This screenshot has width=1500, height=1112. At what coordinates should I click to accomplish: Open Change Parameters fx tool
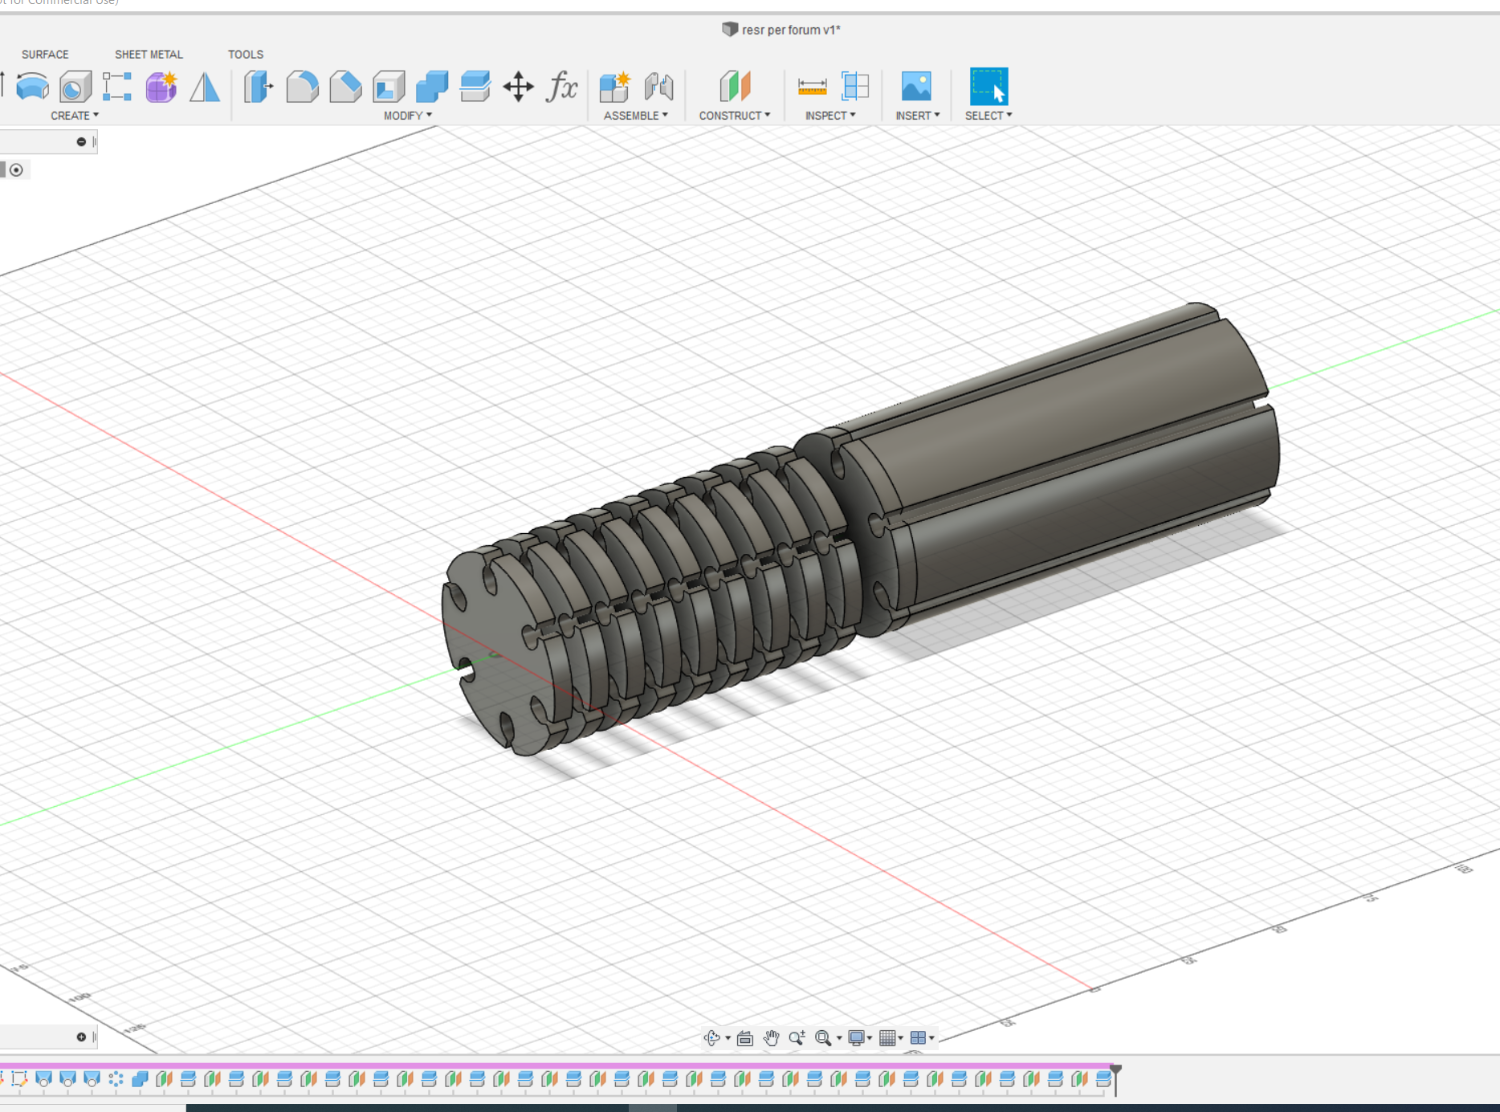(x=562, y=87)
